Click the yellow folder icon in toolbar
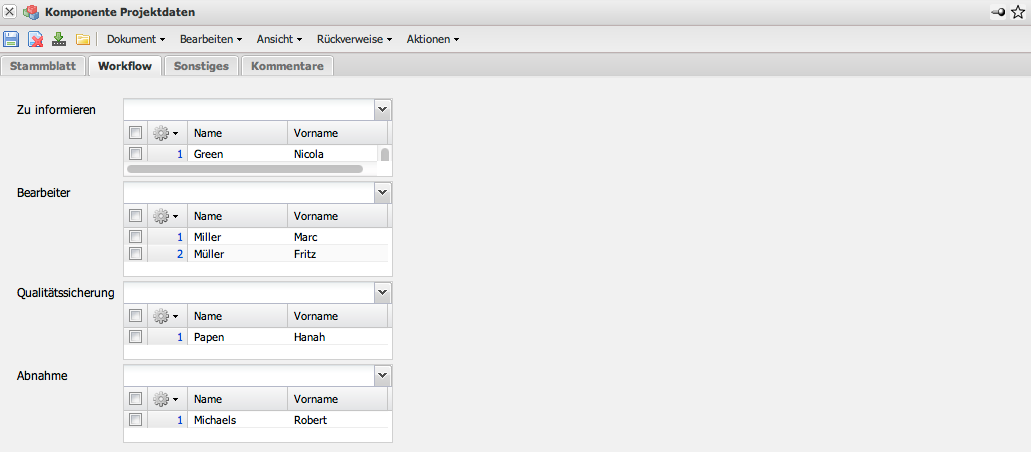This screenshot has height=452, width=1031. (x=83, y=39)
